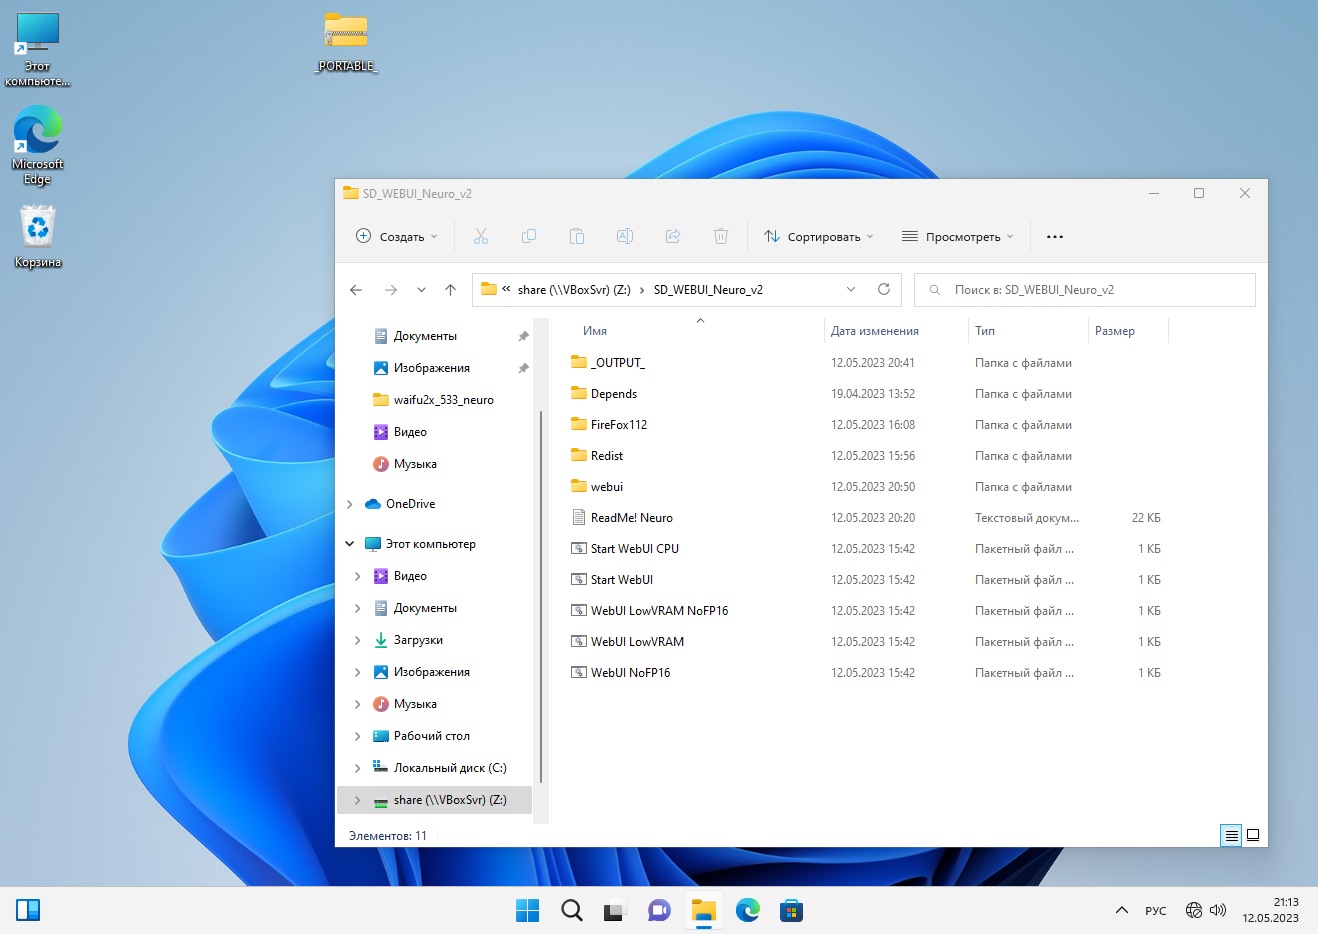Click the search box for SD_WEBUI_Neuro_v2

coord(1085,290)
